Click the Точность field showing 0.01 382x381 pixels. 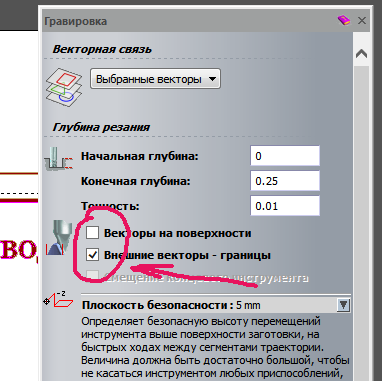point(285,206)
